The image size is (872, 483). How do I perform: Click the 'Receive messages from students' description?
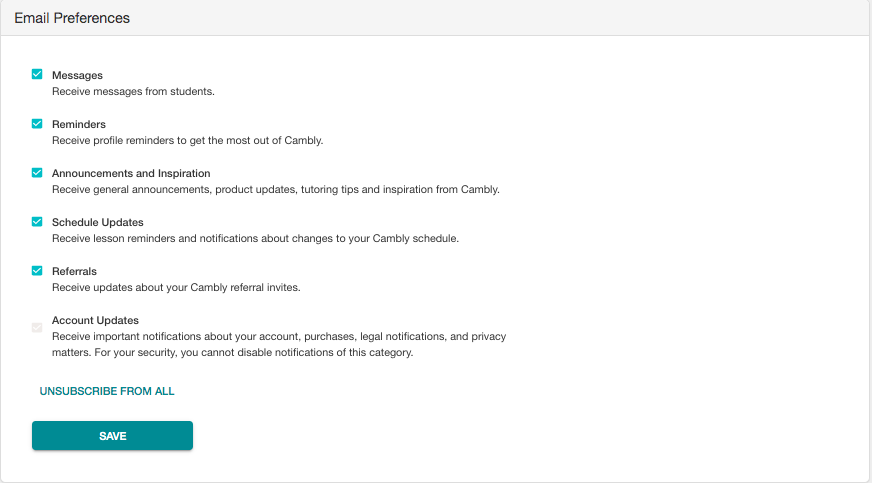133,91
